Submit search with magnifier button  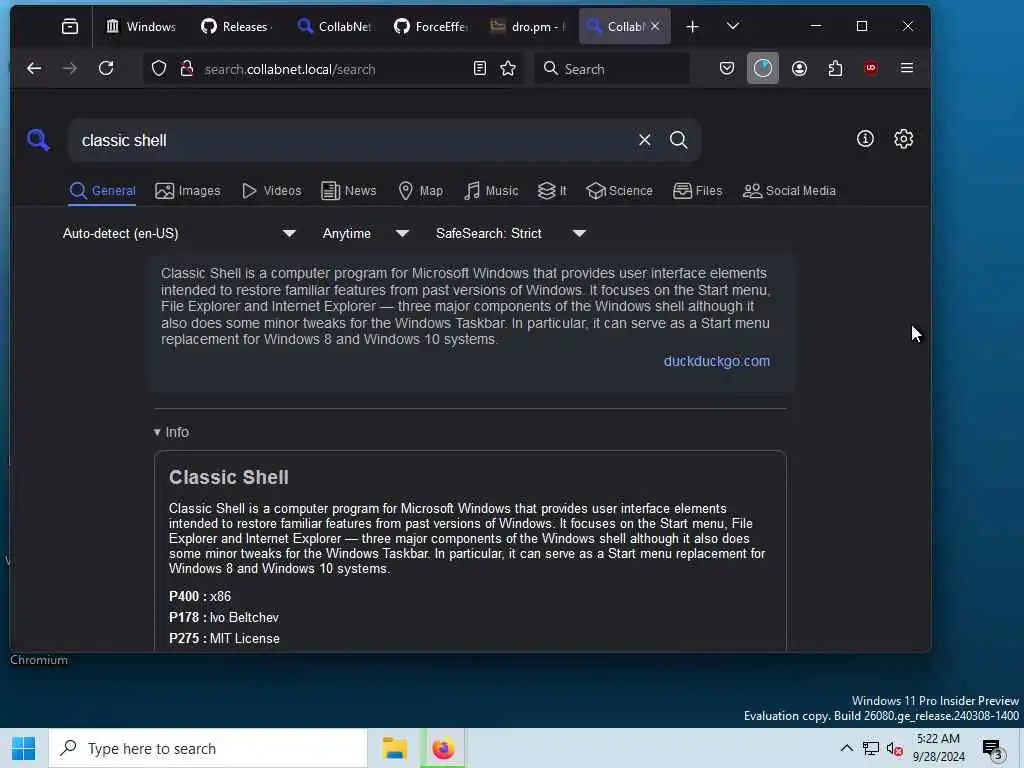(x=679, y=140)
